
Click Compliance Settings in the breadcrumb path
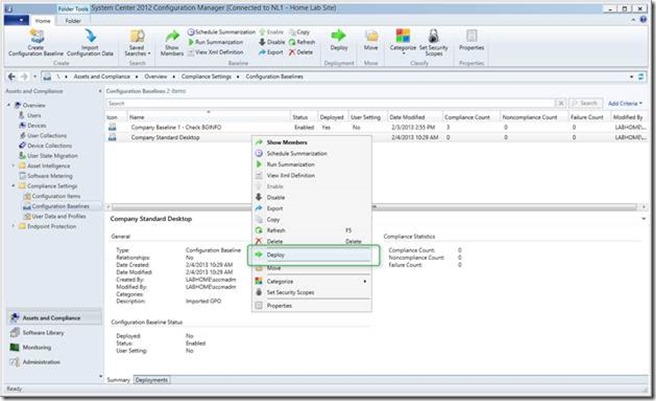tap(206, 77)
